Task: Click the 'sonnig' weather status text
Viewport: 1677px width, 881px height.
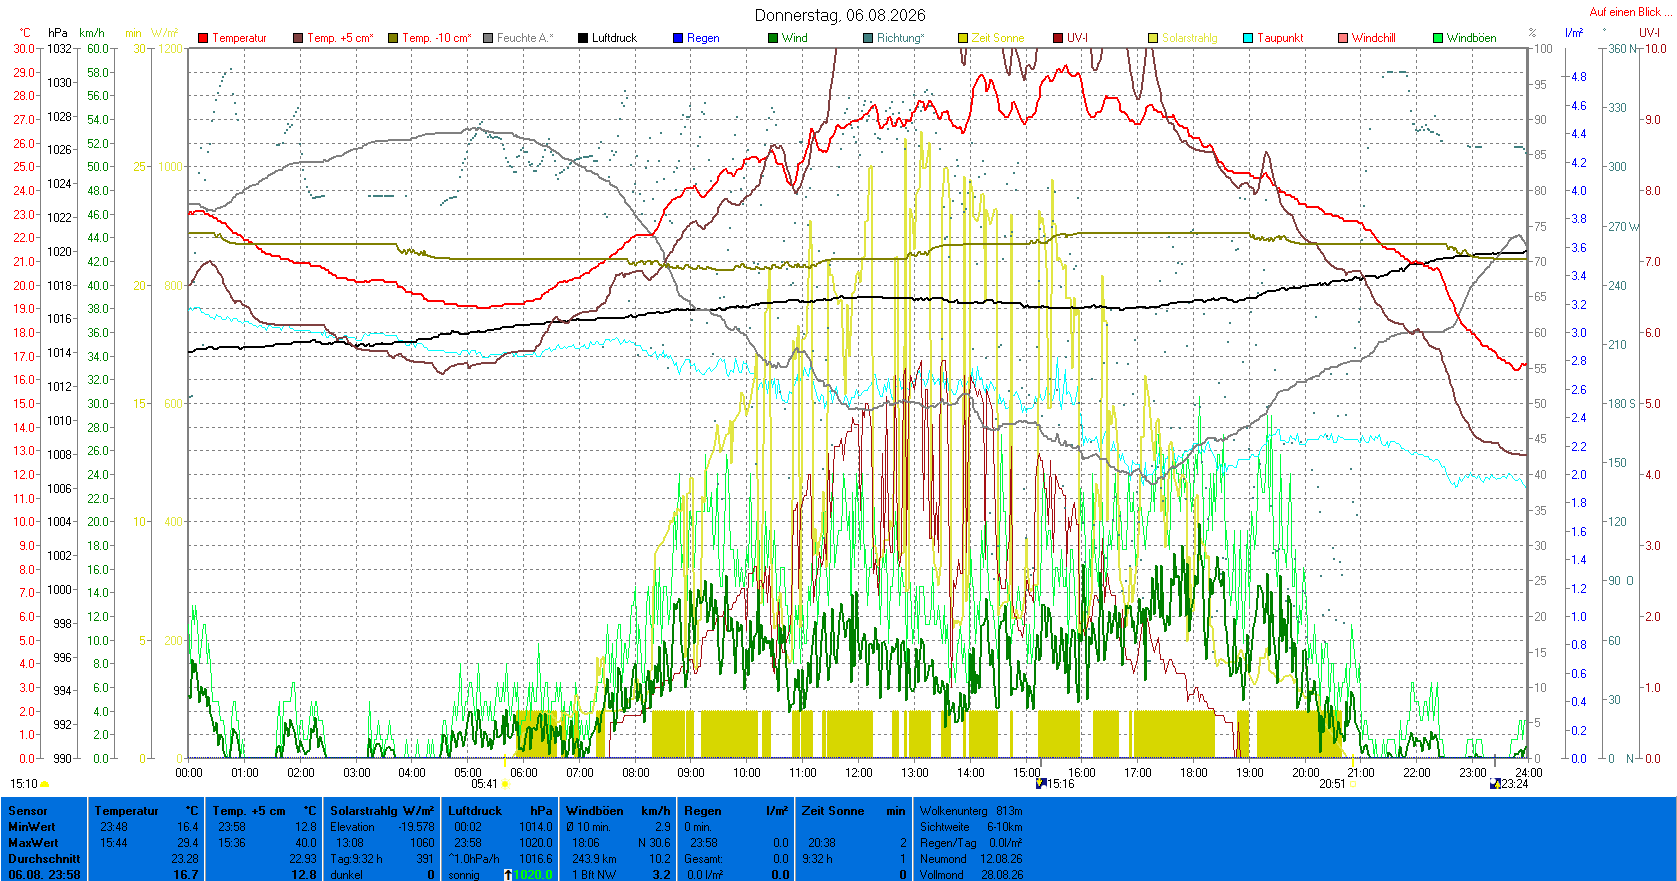Action: (464, 875)
